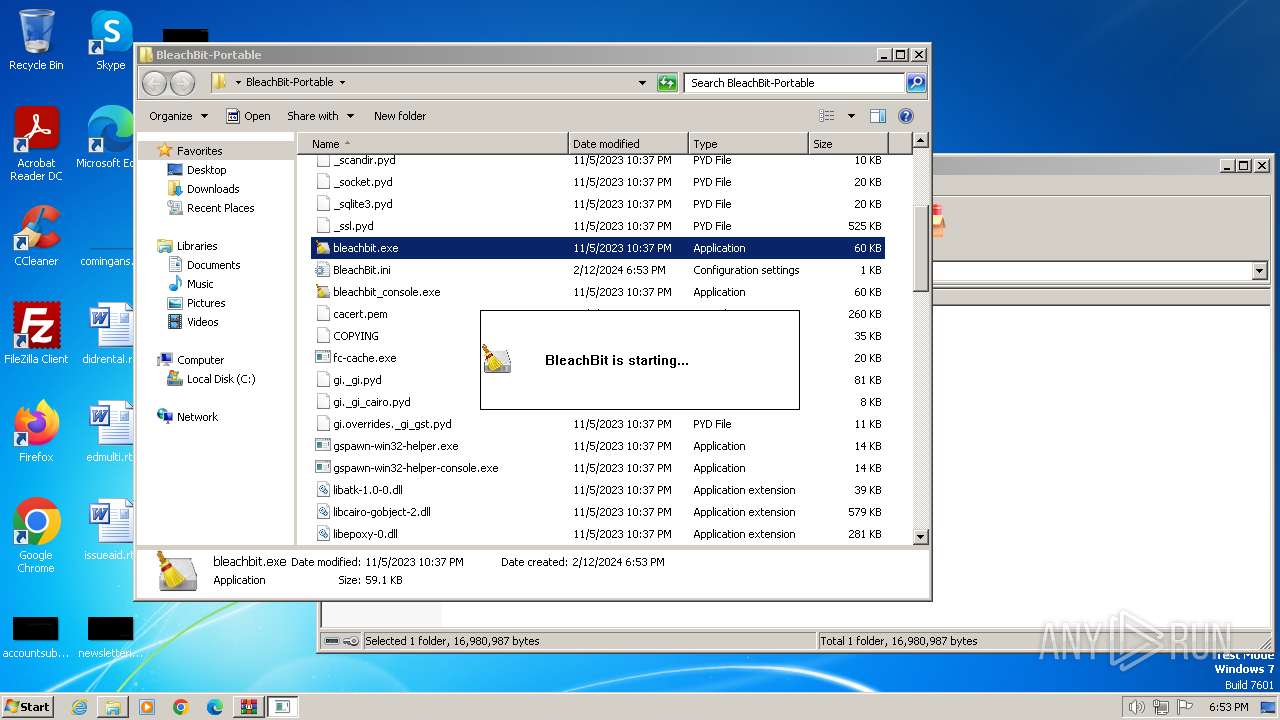This screenshot has height=720, width=1280.
Task: Click the file list scrollbar down arrow
Action: tap(921, 536)
